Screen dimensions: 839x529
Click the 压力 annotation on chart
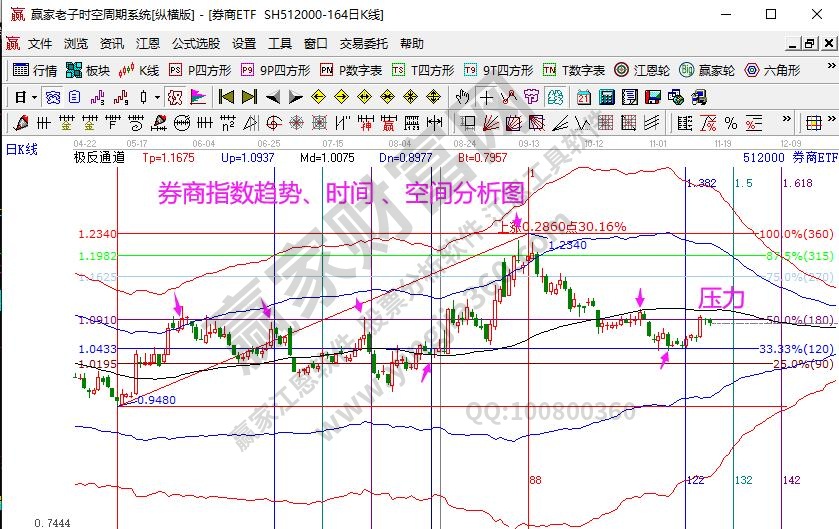click(721, 297)
